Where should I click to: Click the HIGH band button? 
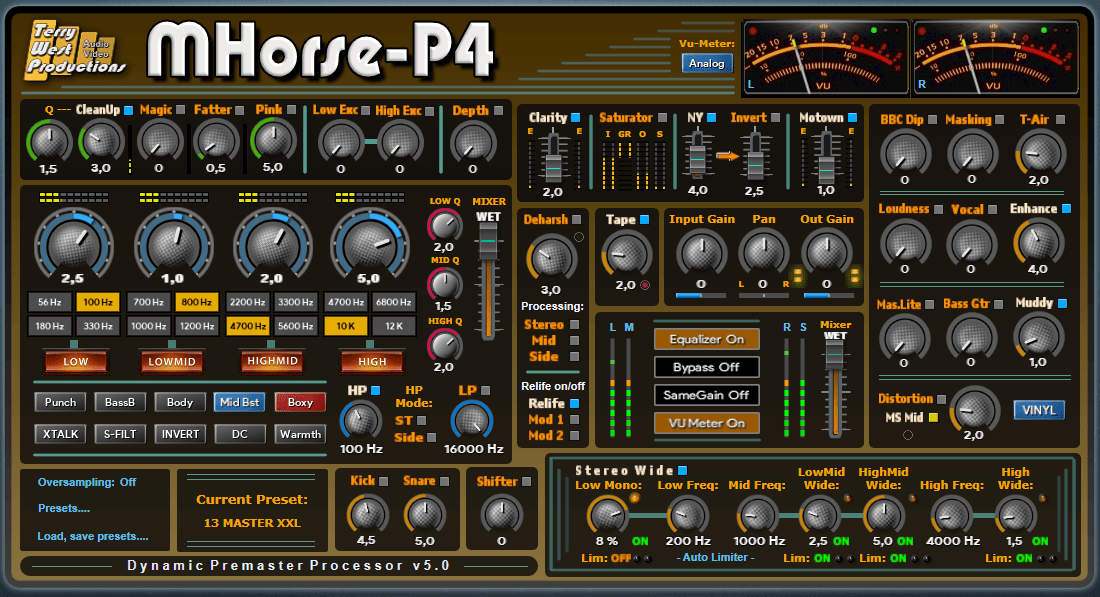[372, 362]
